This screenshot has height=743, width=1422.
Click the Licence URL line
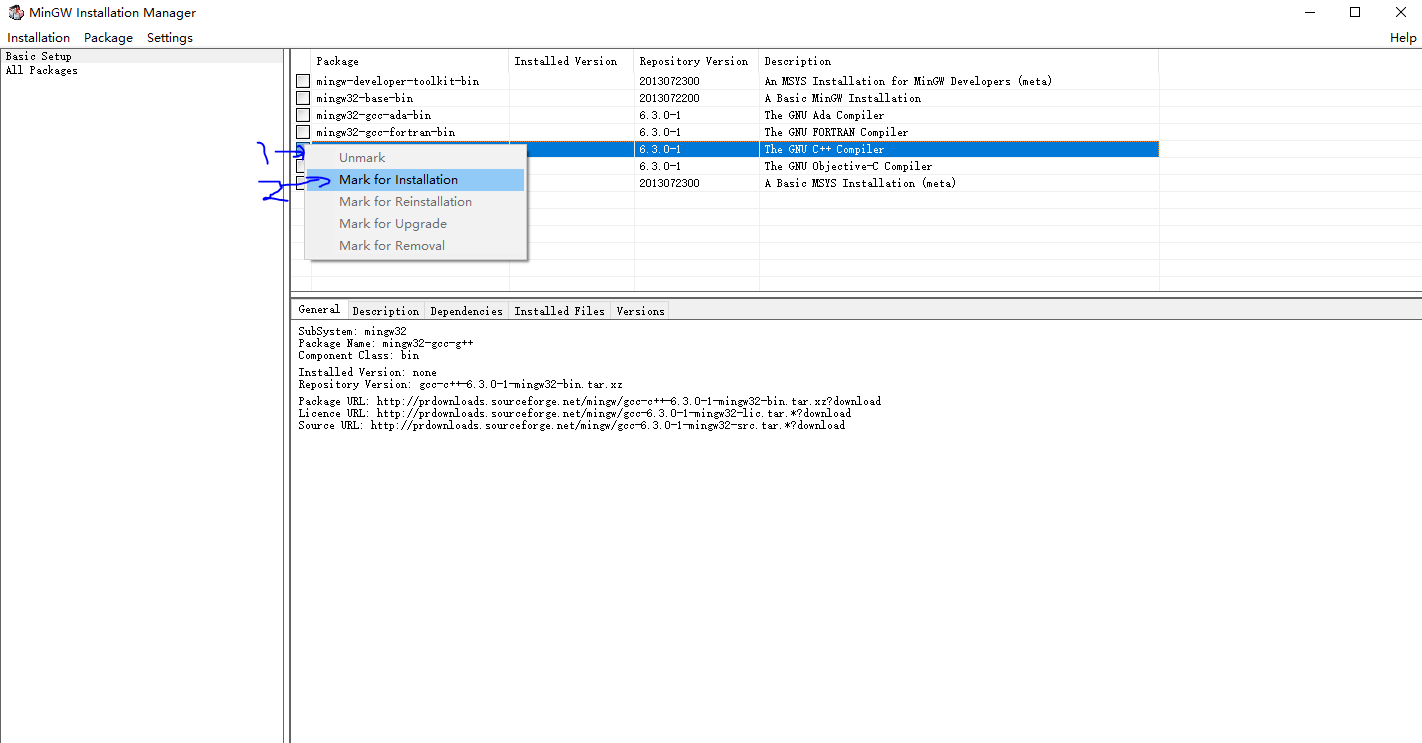574,413
